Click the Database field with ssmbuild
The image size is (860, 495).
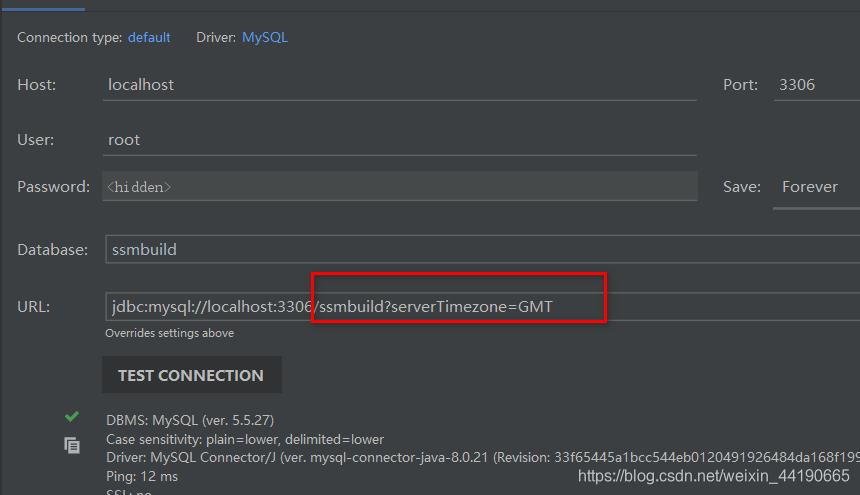coord(483,249)
